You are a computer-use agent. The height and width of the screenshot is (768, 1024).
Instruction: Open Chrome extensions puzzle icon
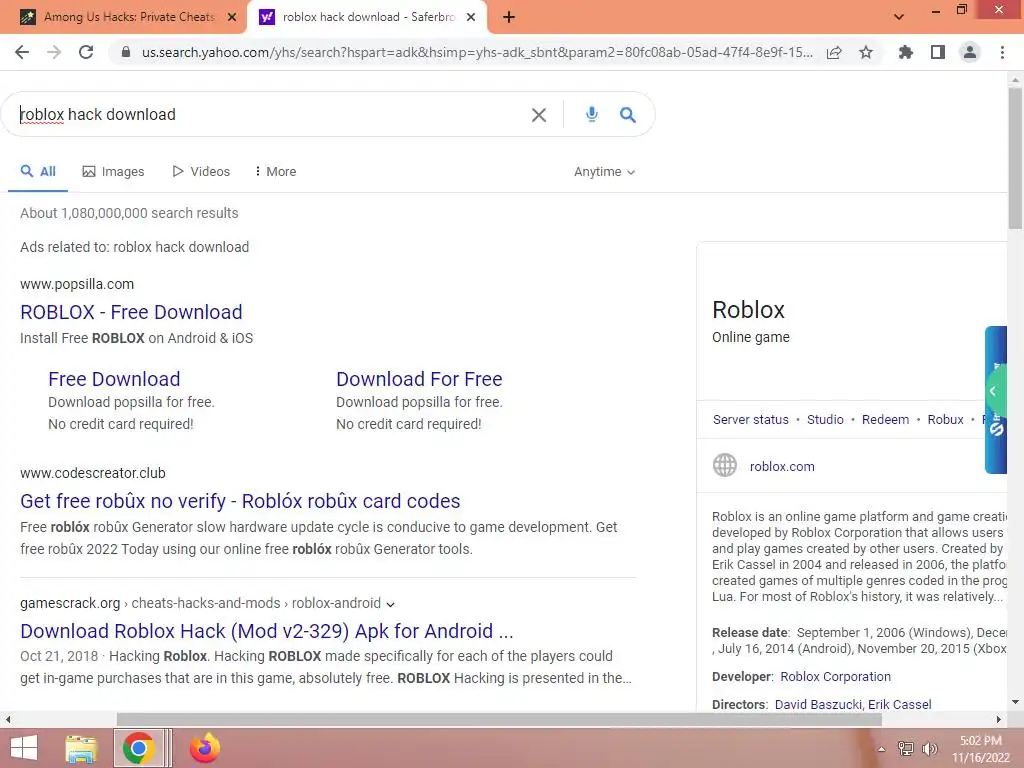[x=906, y=52]
